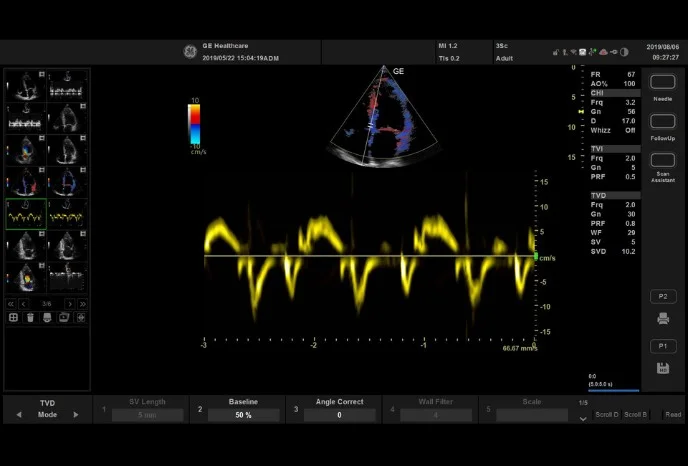Click the grid layout icon below the thumbnails
This screenshot has width=688, height=466.
click(x=13, y=317)
